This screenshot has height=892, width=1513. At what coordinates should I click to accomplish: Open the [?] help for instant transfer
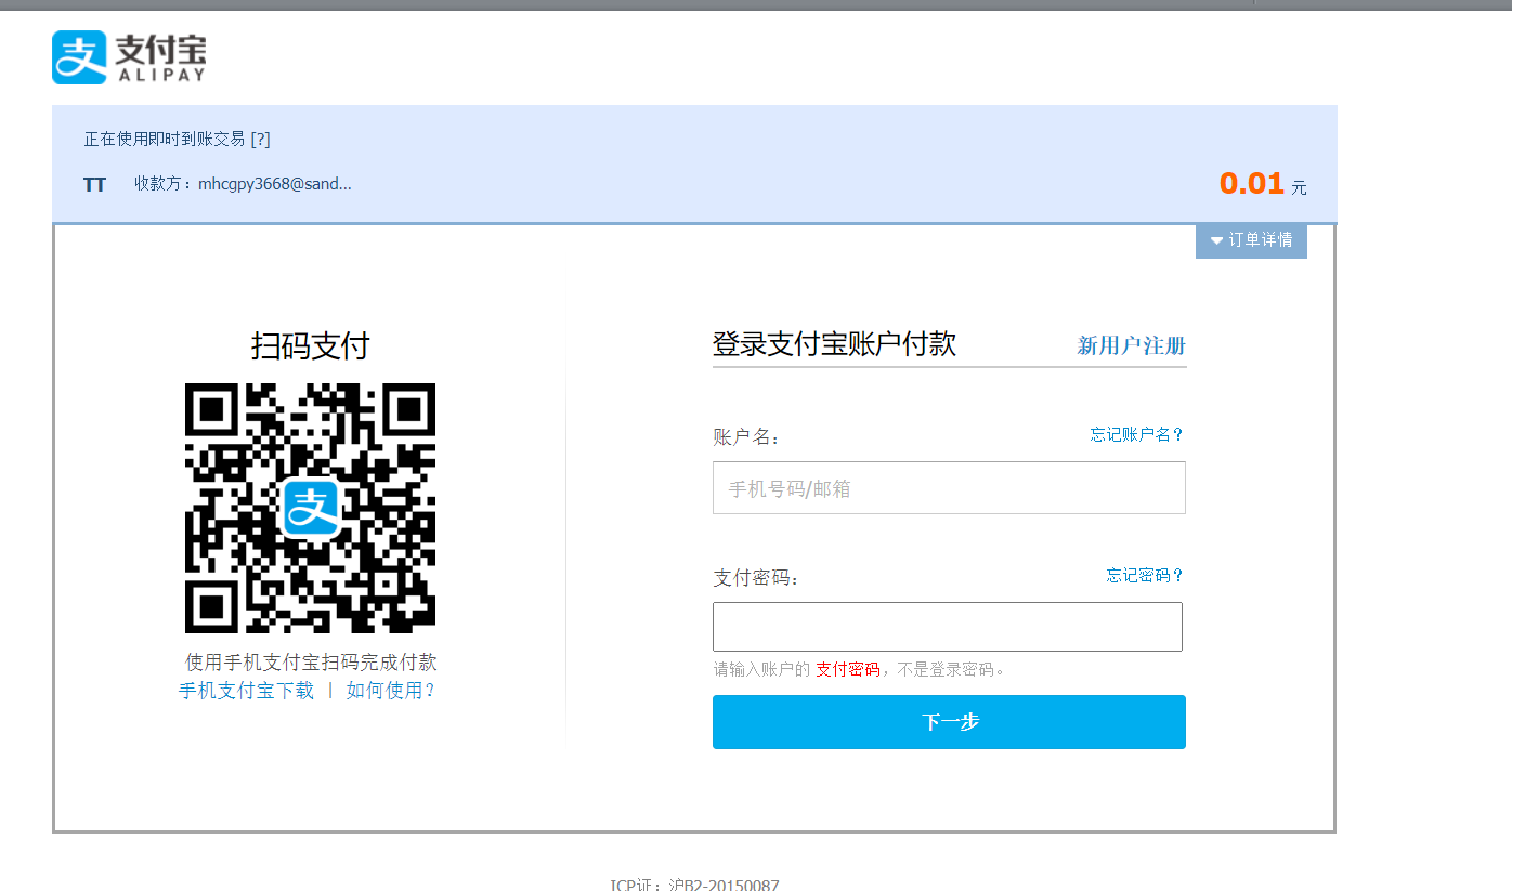(260, 139)
